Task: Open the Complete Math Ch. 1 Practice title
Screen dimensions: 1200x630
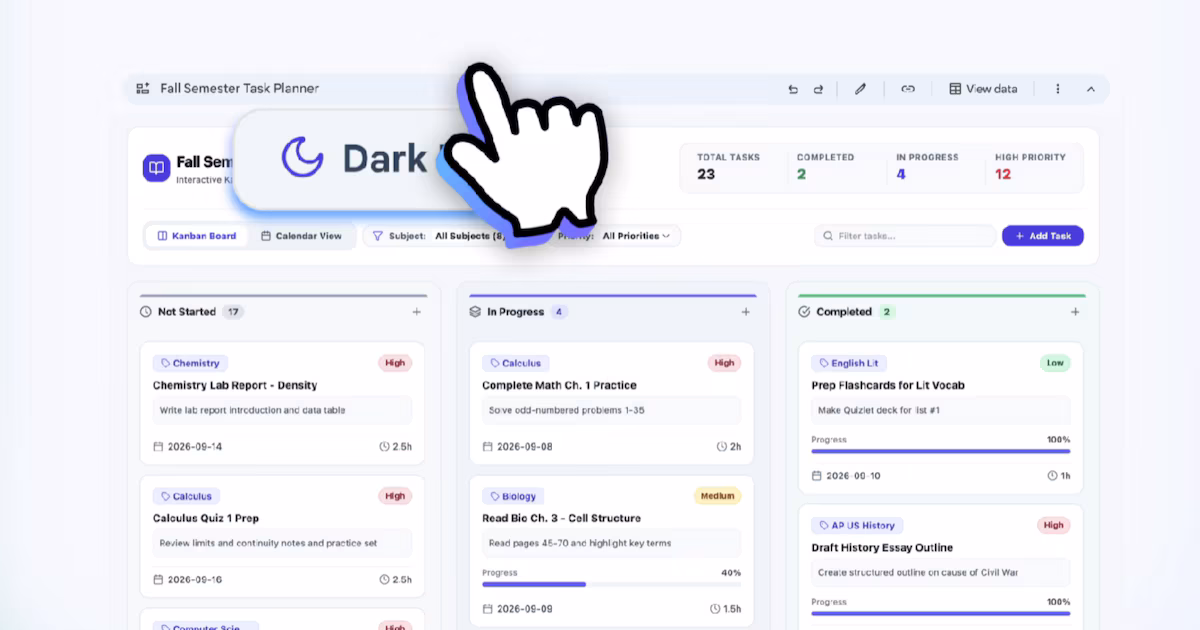Action: pos(559,385)
